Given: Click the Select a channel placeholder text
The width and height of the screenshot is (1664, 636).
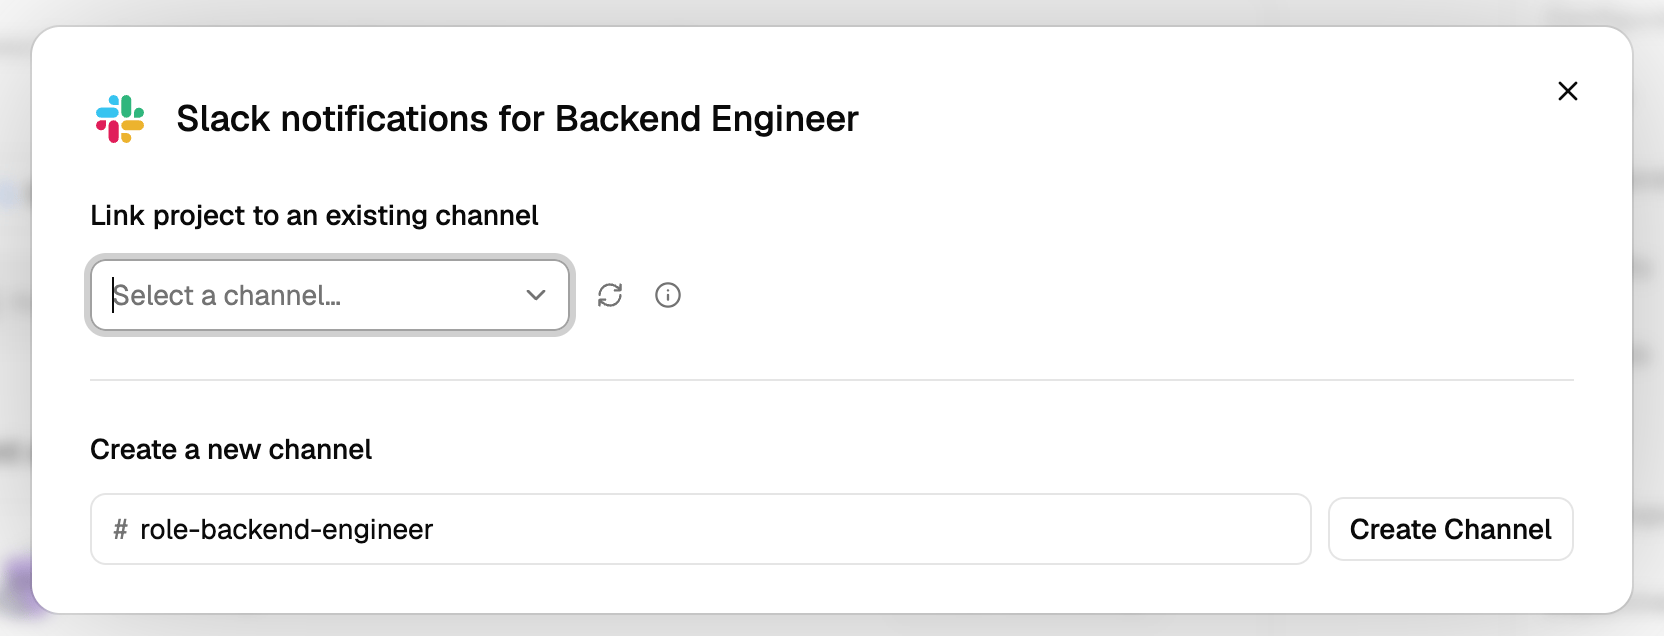Looking at the screenshot, I should [x=227, y=295].
